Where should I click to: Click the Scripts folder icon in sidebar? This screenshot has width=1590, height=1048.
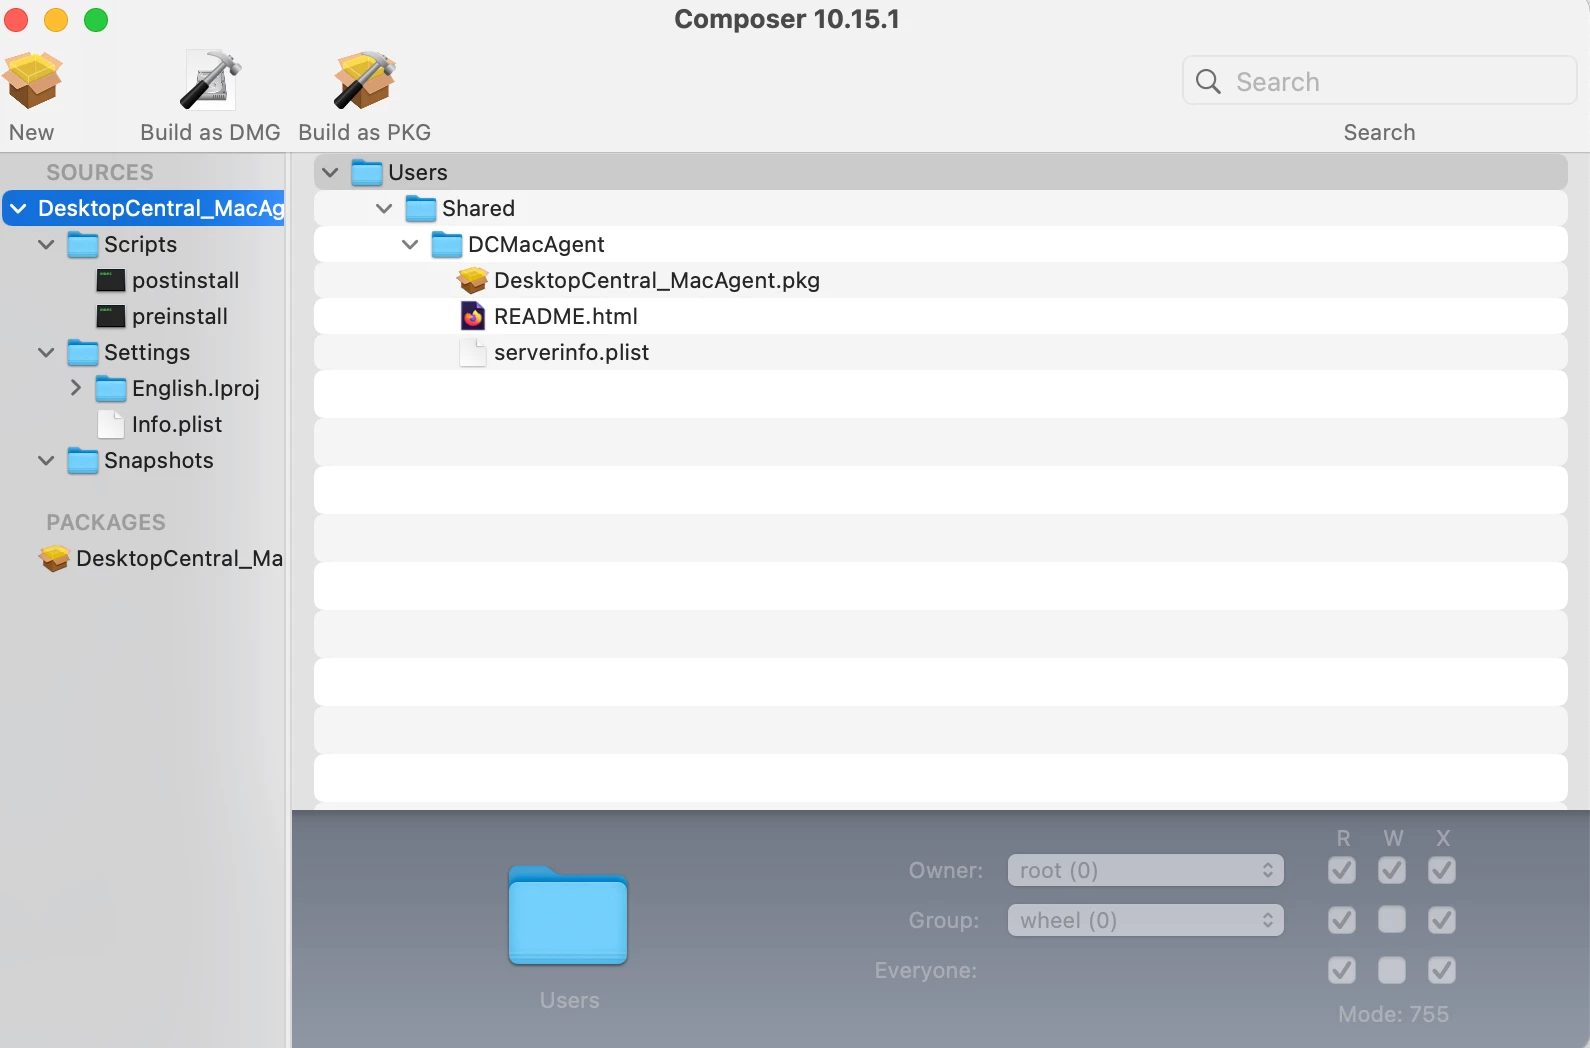[x=83, y=244]
